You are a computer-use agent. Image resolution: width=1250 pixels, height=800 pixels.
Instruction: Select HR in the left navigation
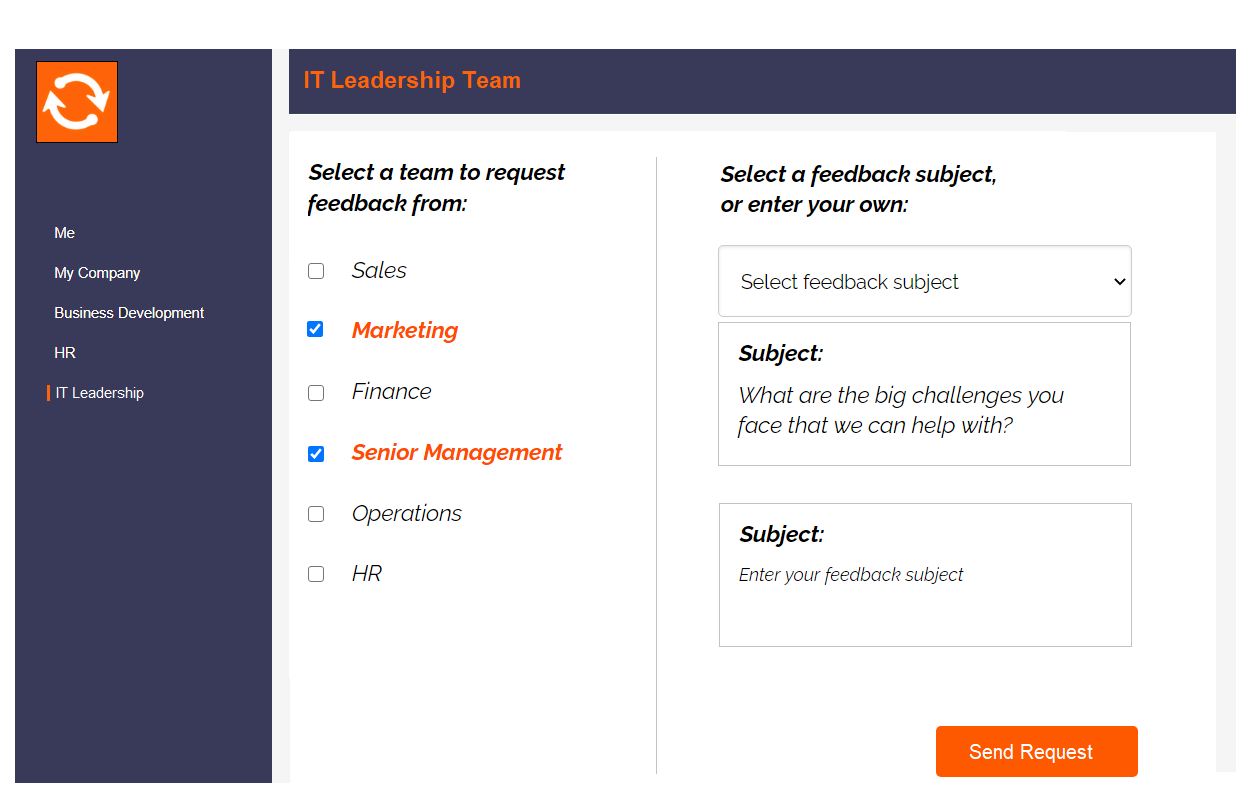point(65,353)
